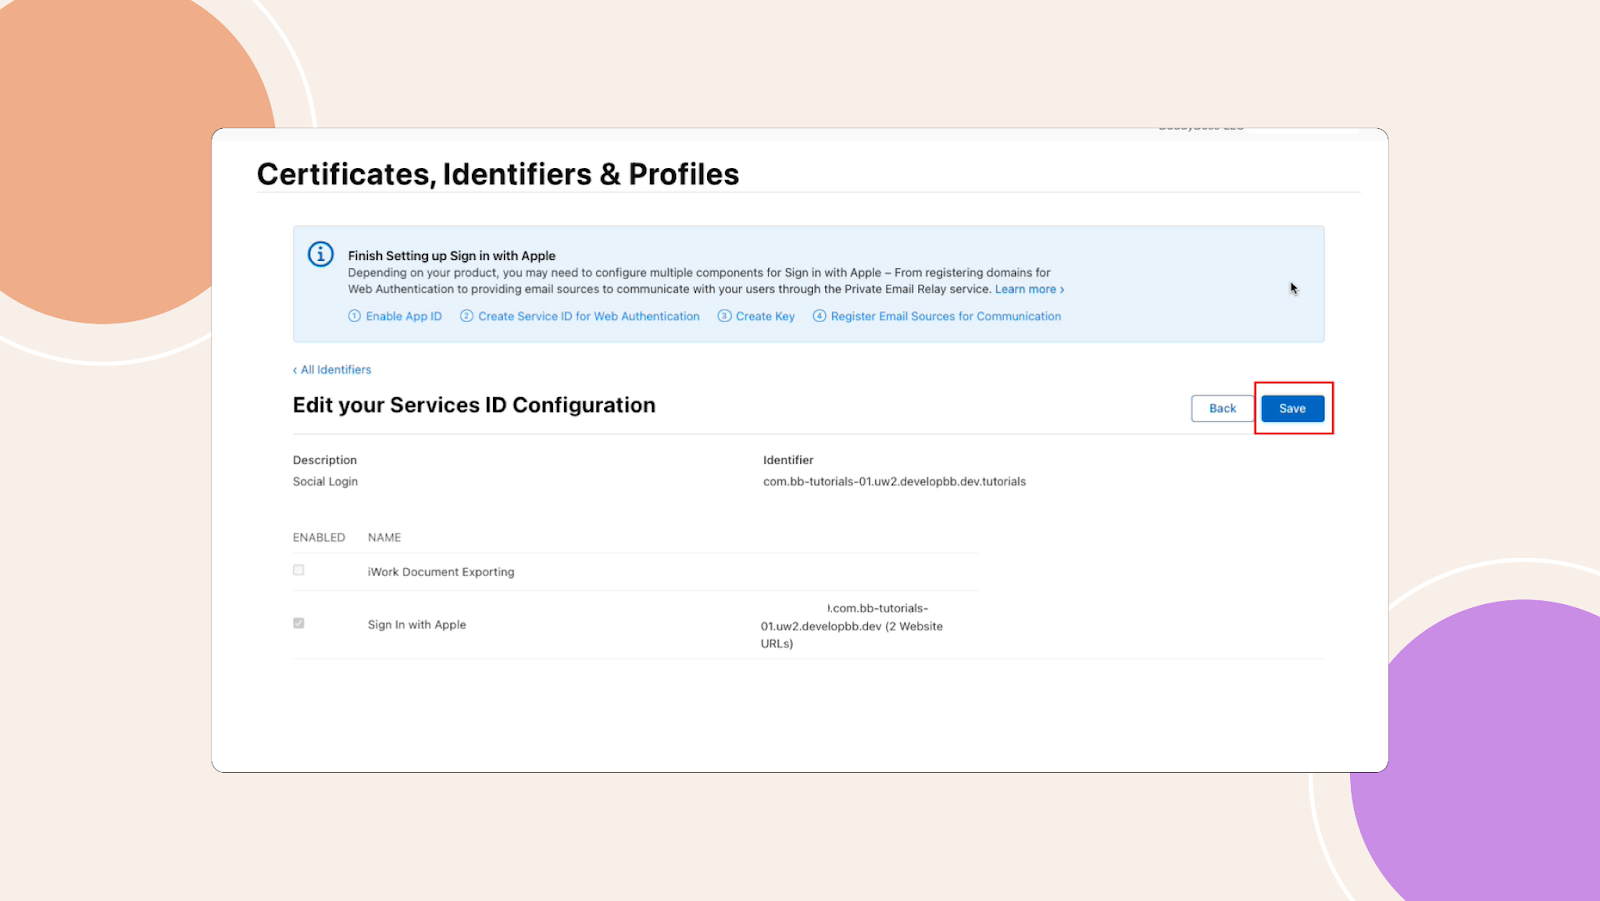The image size is (1600, 901).
Task: Open the Create Key step link
Action: pos(765,316)
